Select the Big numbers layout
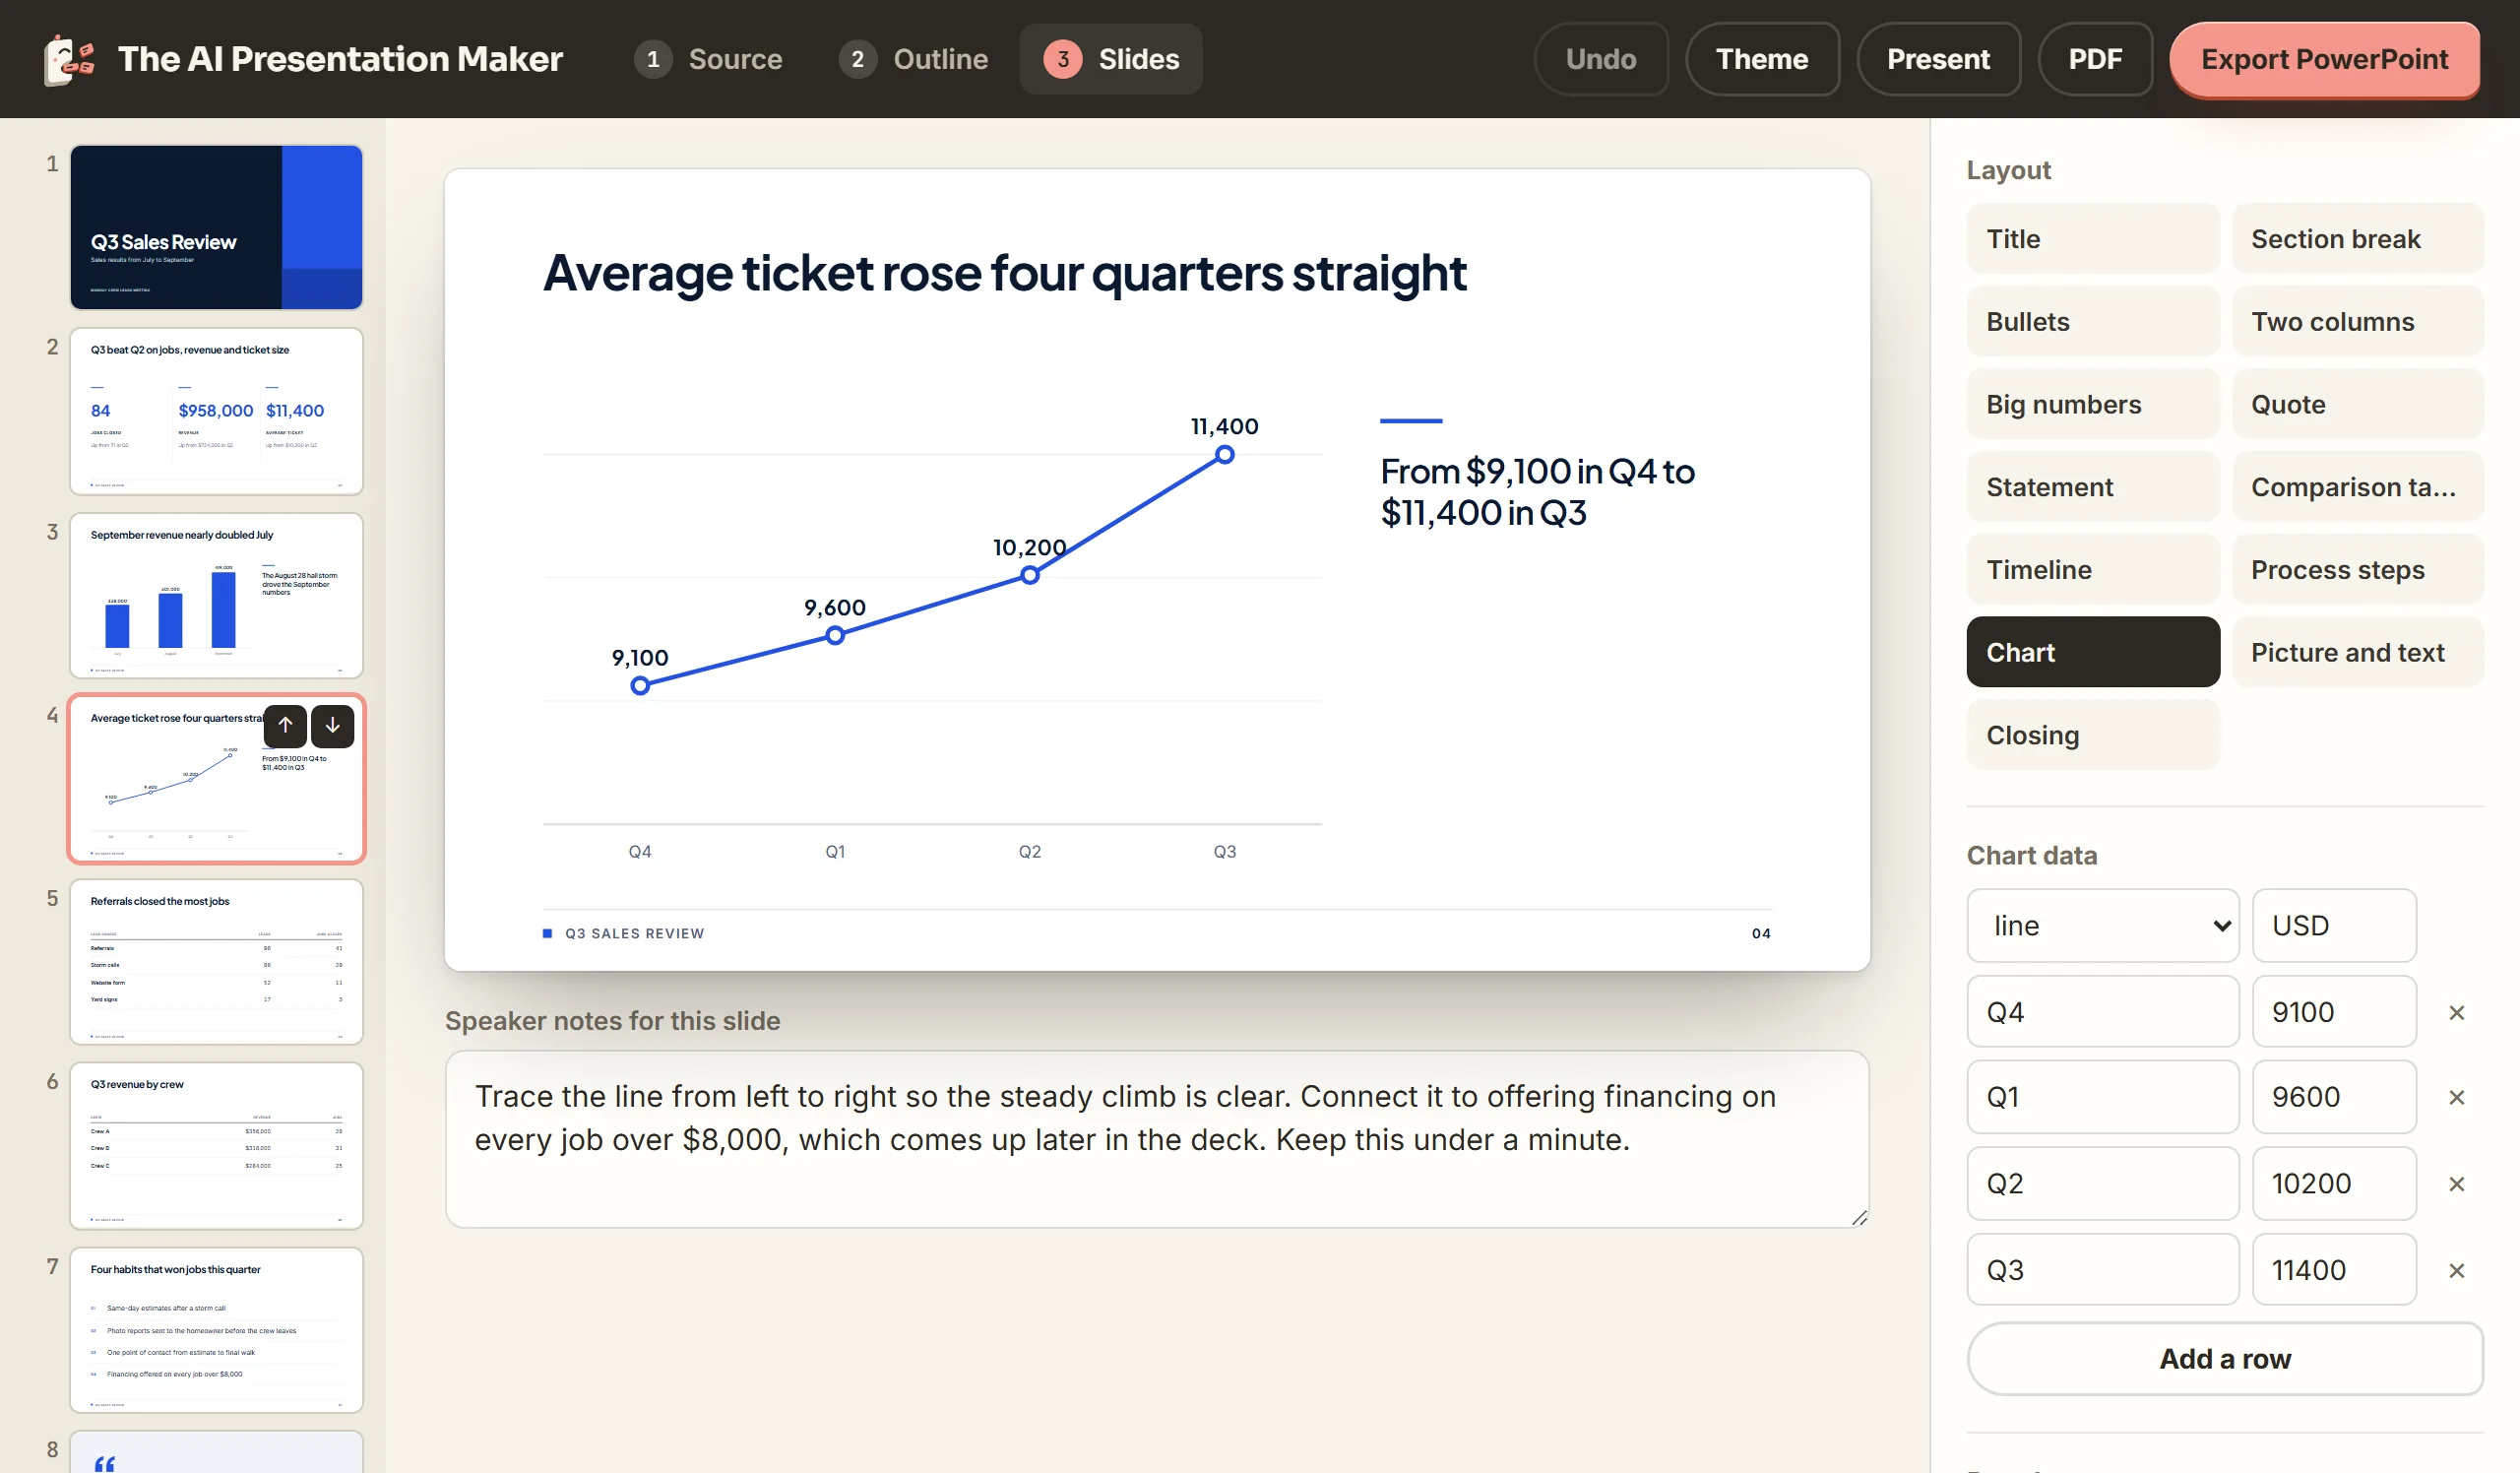 click(x=2093, y=404)
